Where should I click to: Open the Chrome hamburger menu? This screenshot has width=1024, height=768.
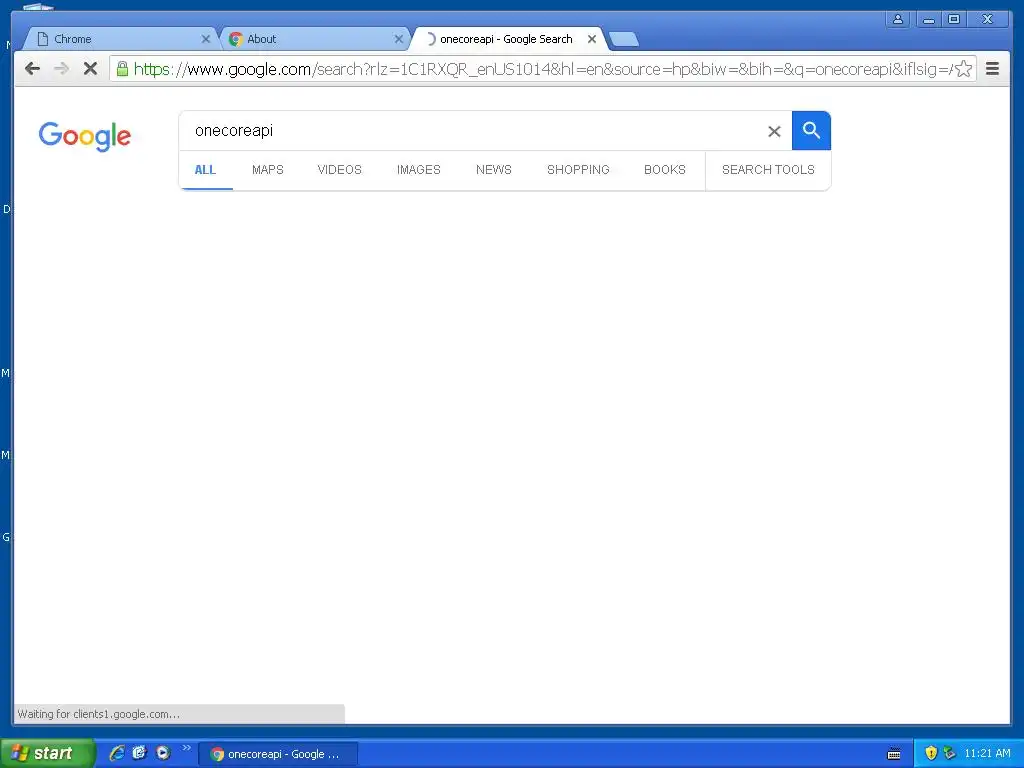(x=992, y=69)
